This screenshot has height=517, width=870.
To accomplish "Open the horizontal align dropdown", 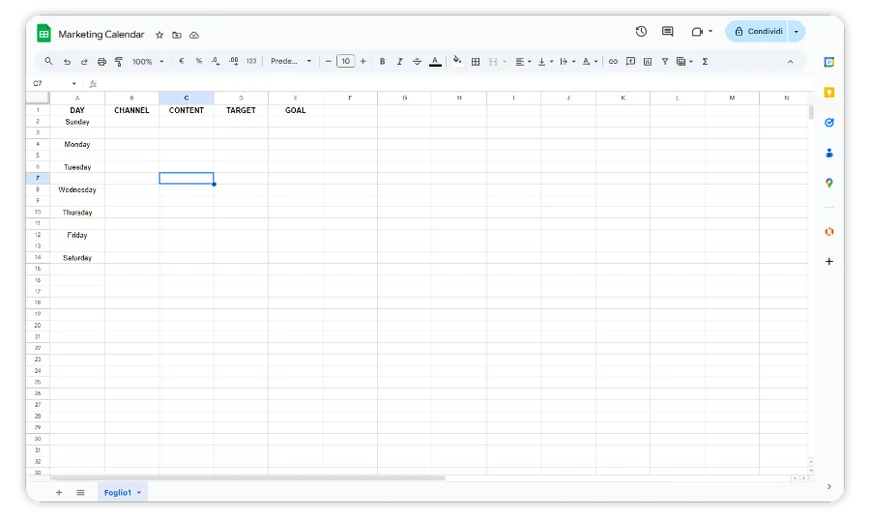I will [x=523, y=62].
